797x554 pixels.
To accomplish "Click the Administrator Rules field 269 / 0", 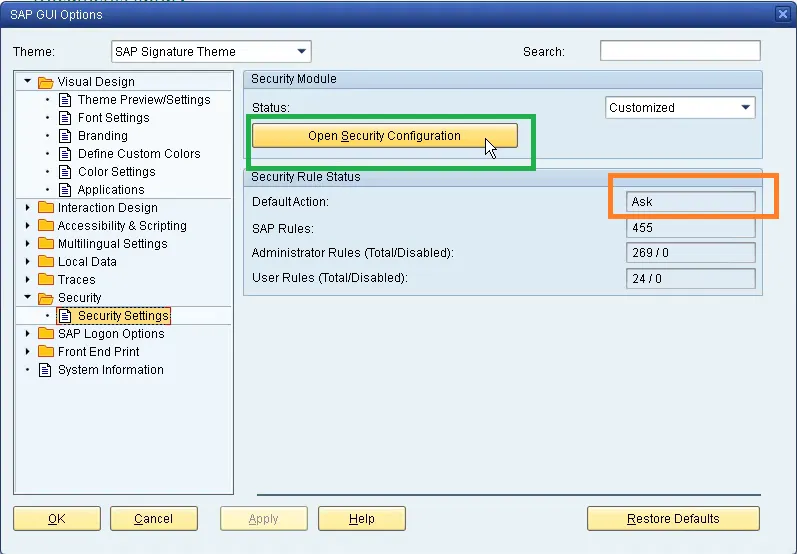I will coord(691,253).
